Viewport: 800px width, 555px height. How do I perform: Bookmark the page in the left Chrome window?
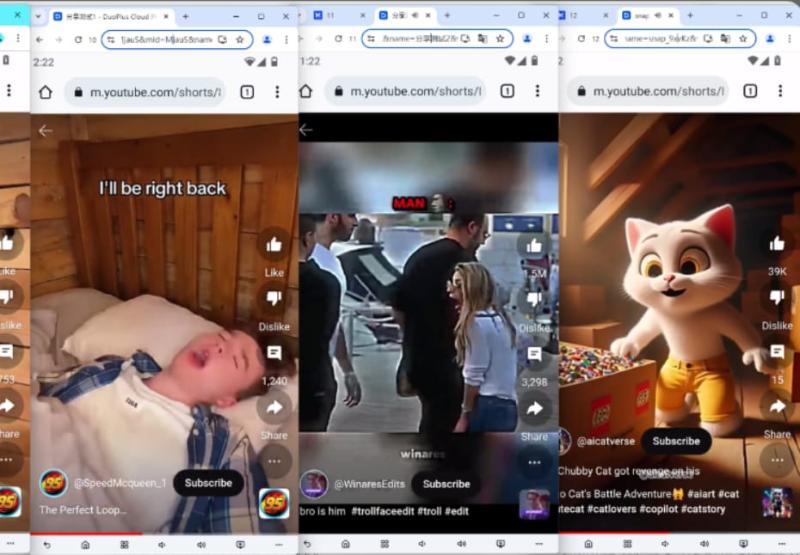240,39
